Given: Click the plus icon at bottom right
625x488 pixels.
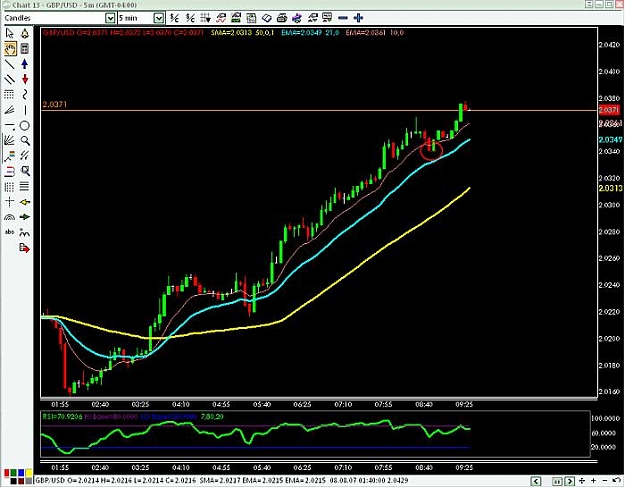Looking at the screenshot, I should tap(594, 481).
